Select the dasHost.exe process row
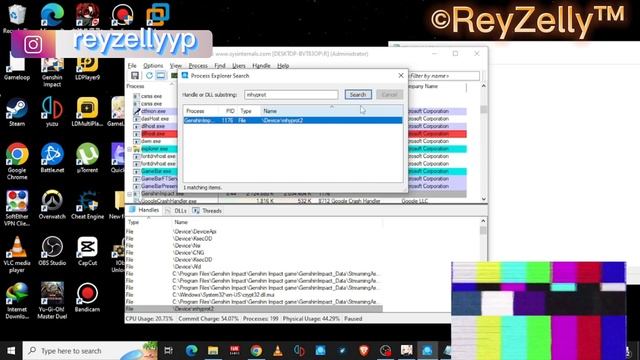This screenshot has height=360, width=640. pos(155,119)
